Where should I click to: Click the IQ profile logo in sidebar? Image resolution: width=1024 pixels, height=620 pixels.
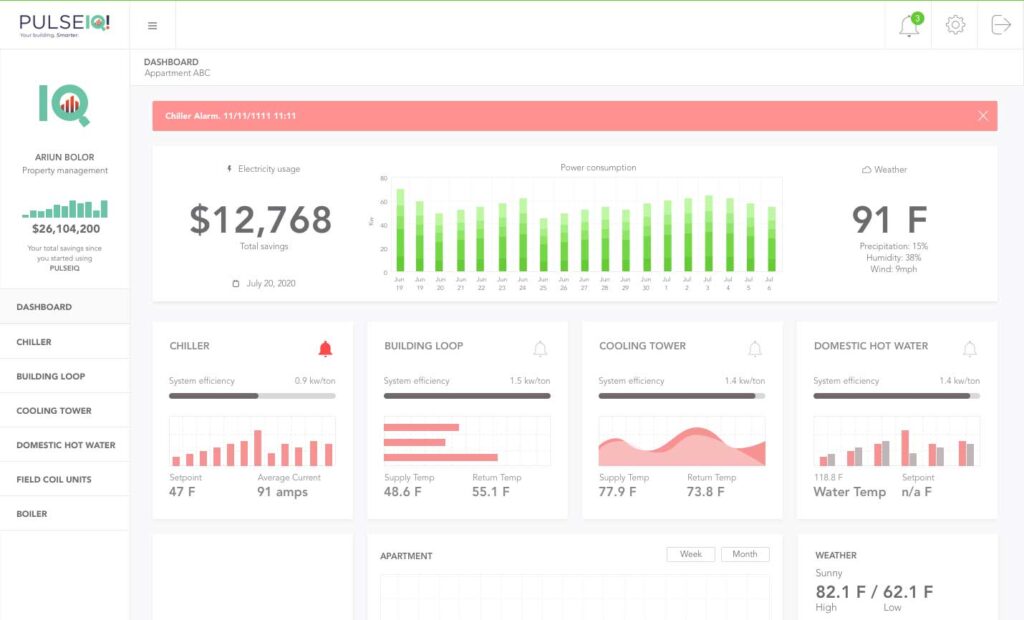65,105
